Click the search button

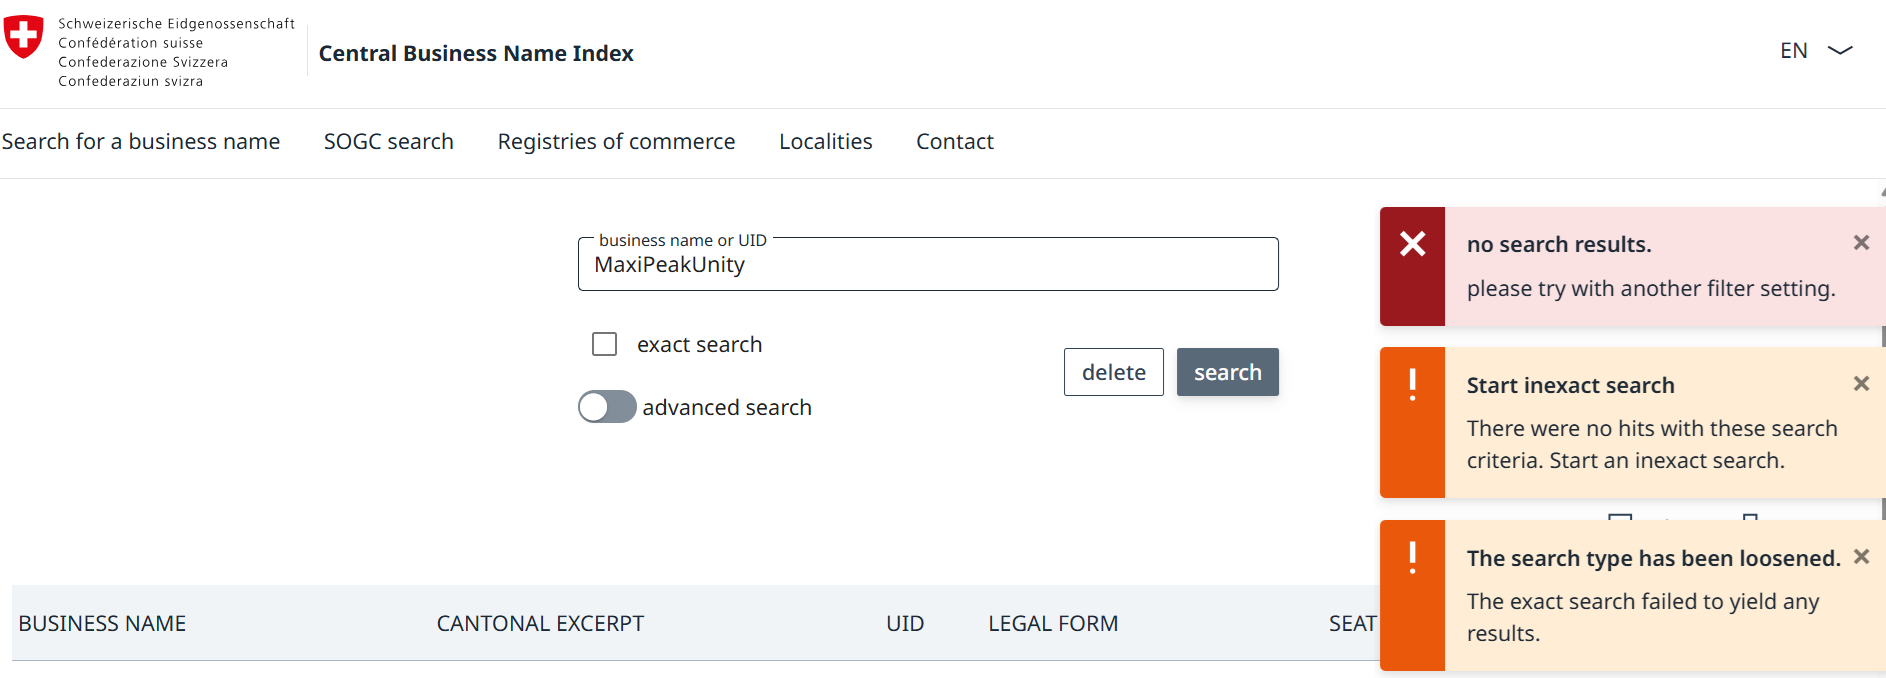pyautogui.click(x=1227, y=372)
